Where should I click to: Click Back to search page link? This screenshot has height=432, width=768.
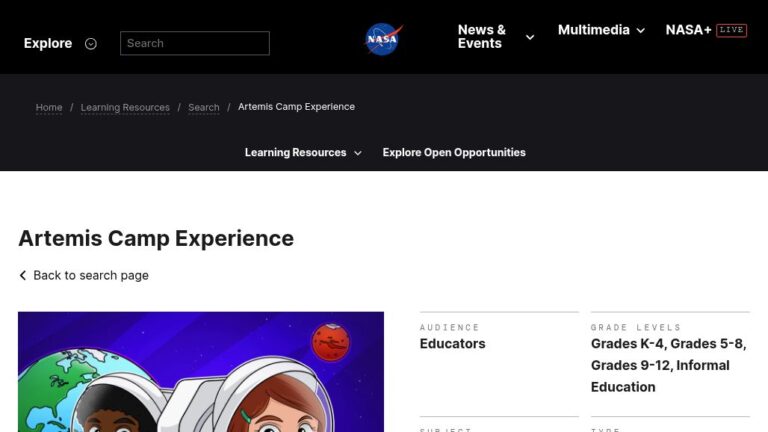[x=91, y=275]
